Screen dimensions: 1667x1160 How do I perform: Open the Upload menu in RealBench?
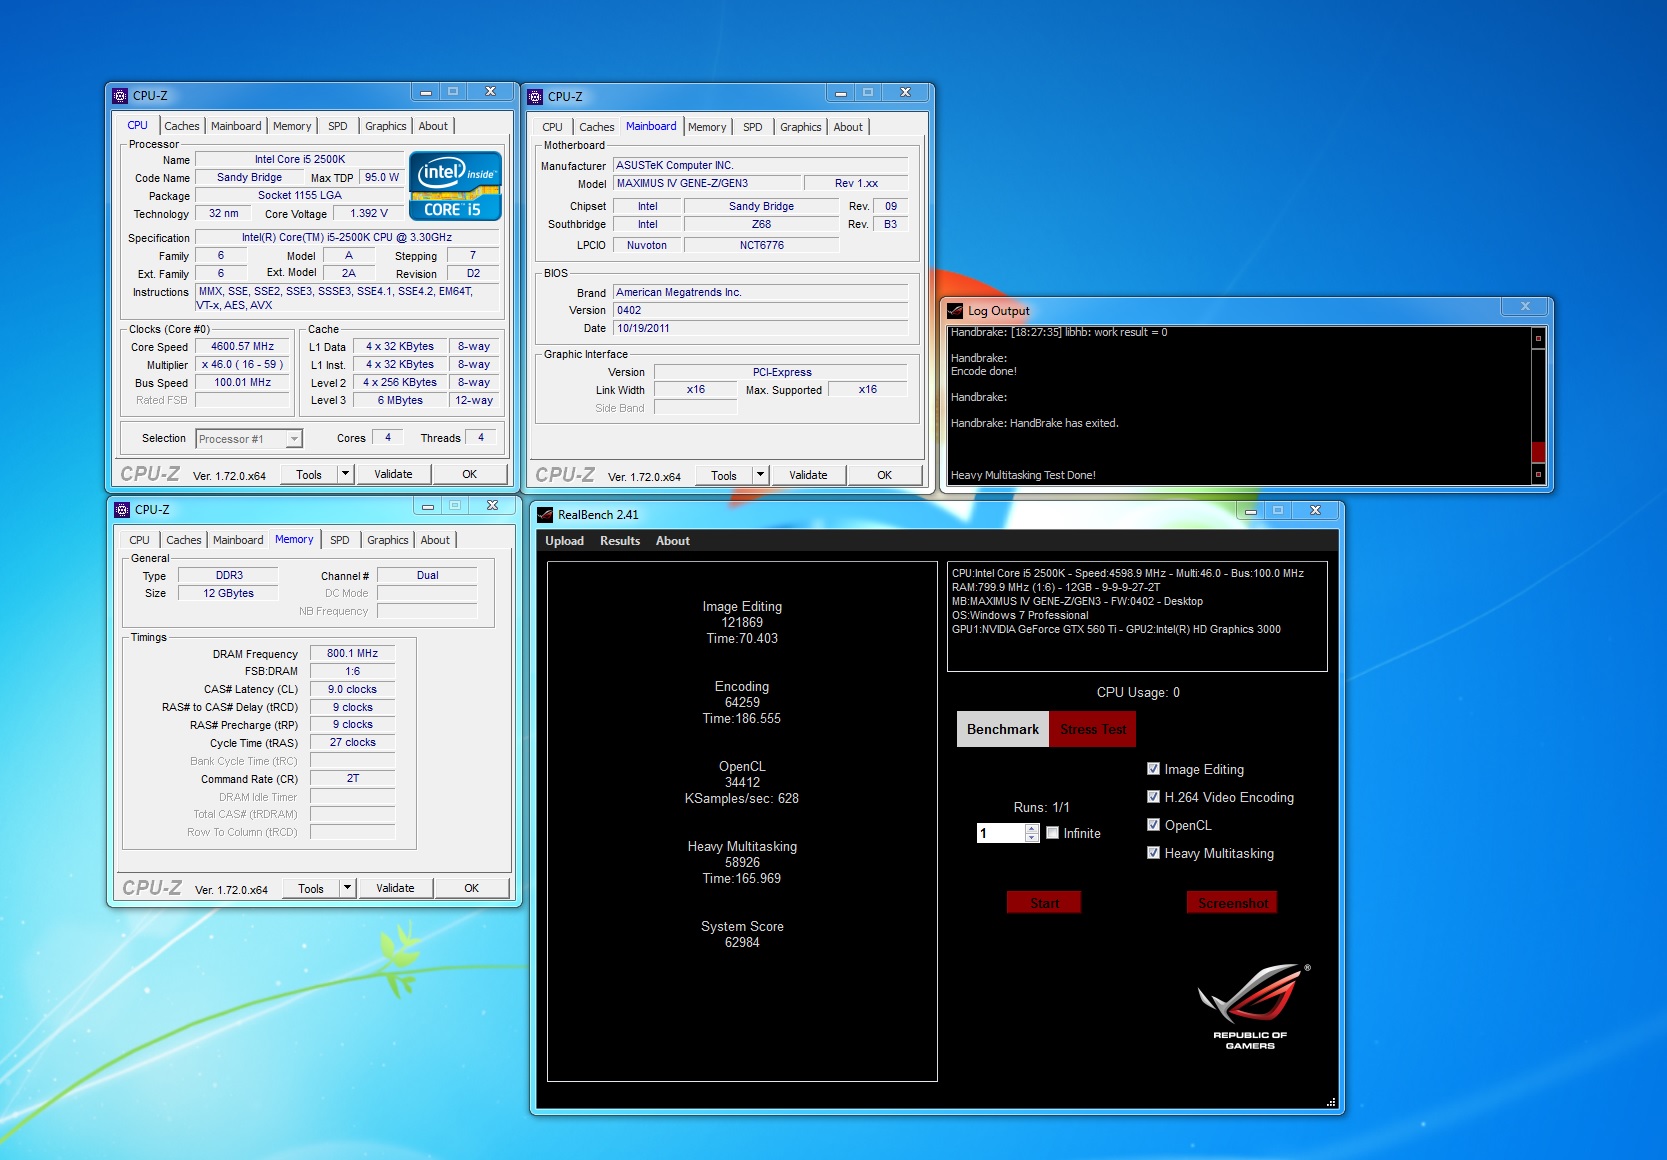(564, 541)
